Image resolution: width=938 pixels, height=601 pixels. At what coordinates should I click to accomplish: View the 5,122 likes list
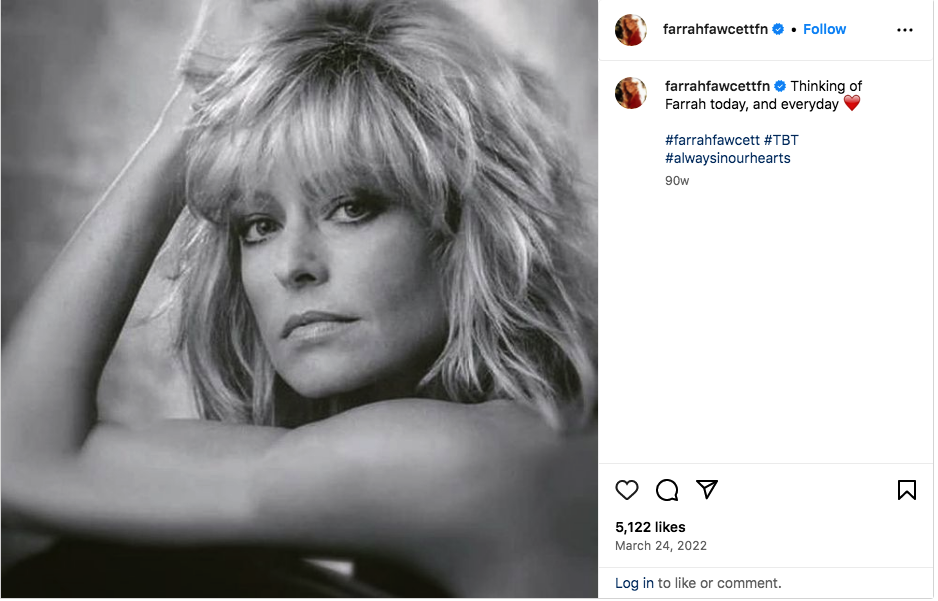point(650,527)
